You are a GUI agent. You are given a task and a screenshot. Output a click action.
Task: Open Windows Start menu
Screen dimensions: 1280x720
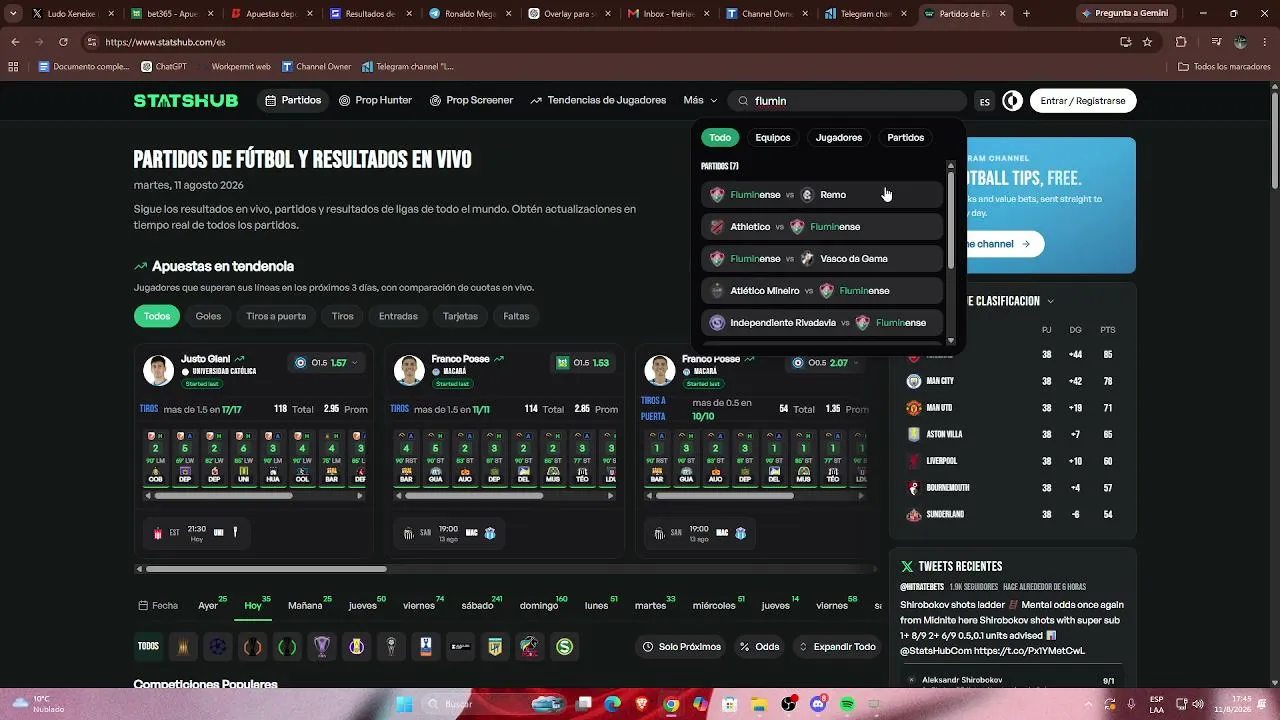tap(404, 704)
